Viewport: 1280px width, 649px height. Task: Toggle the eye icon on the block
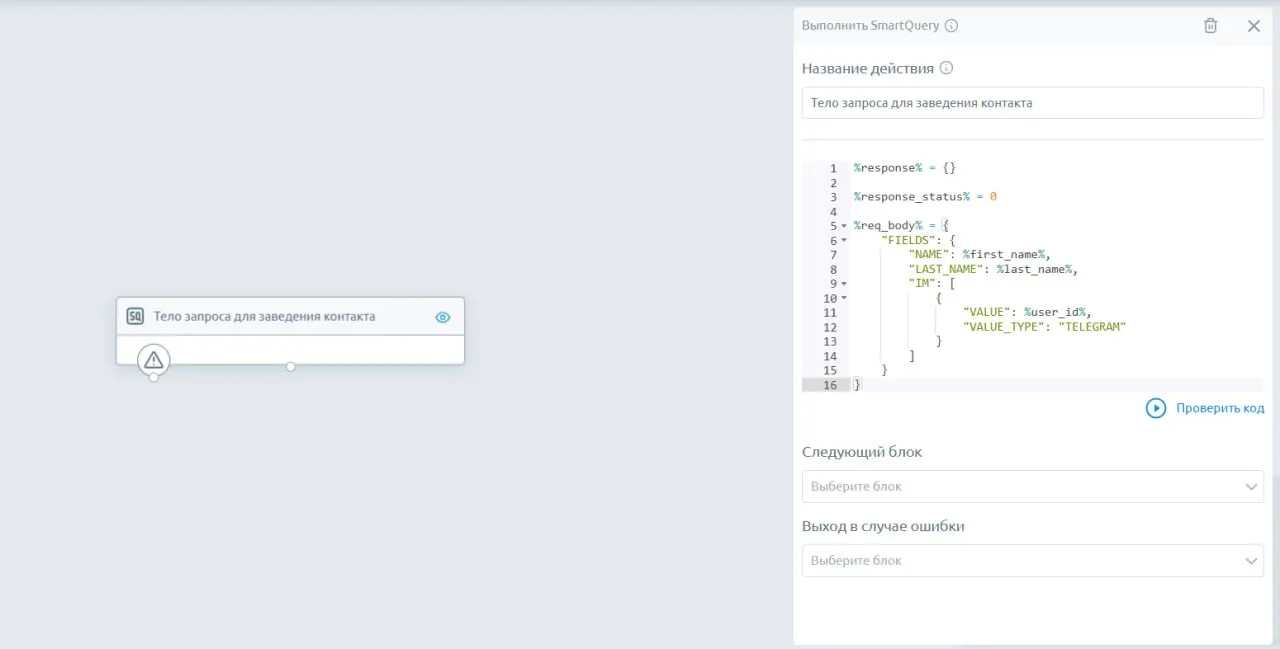[443, 317]
